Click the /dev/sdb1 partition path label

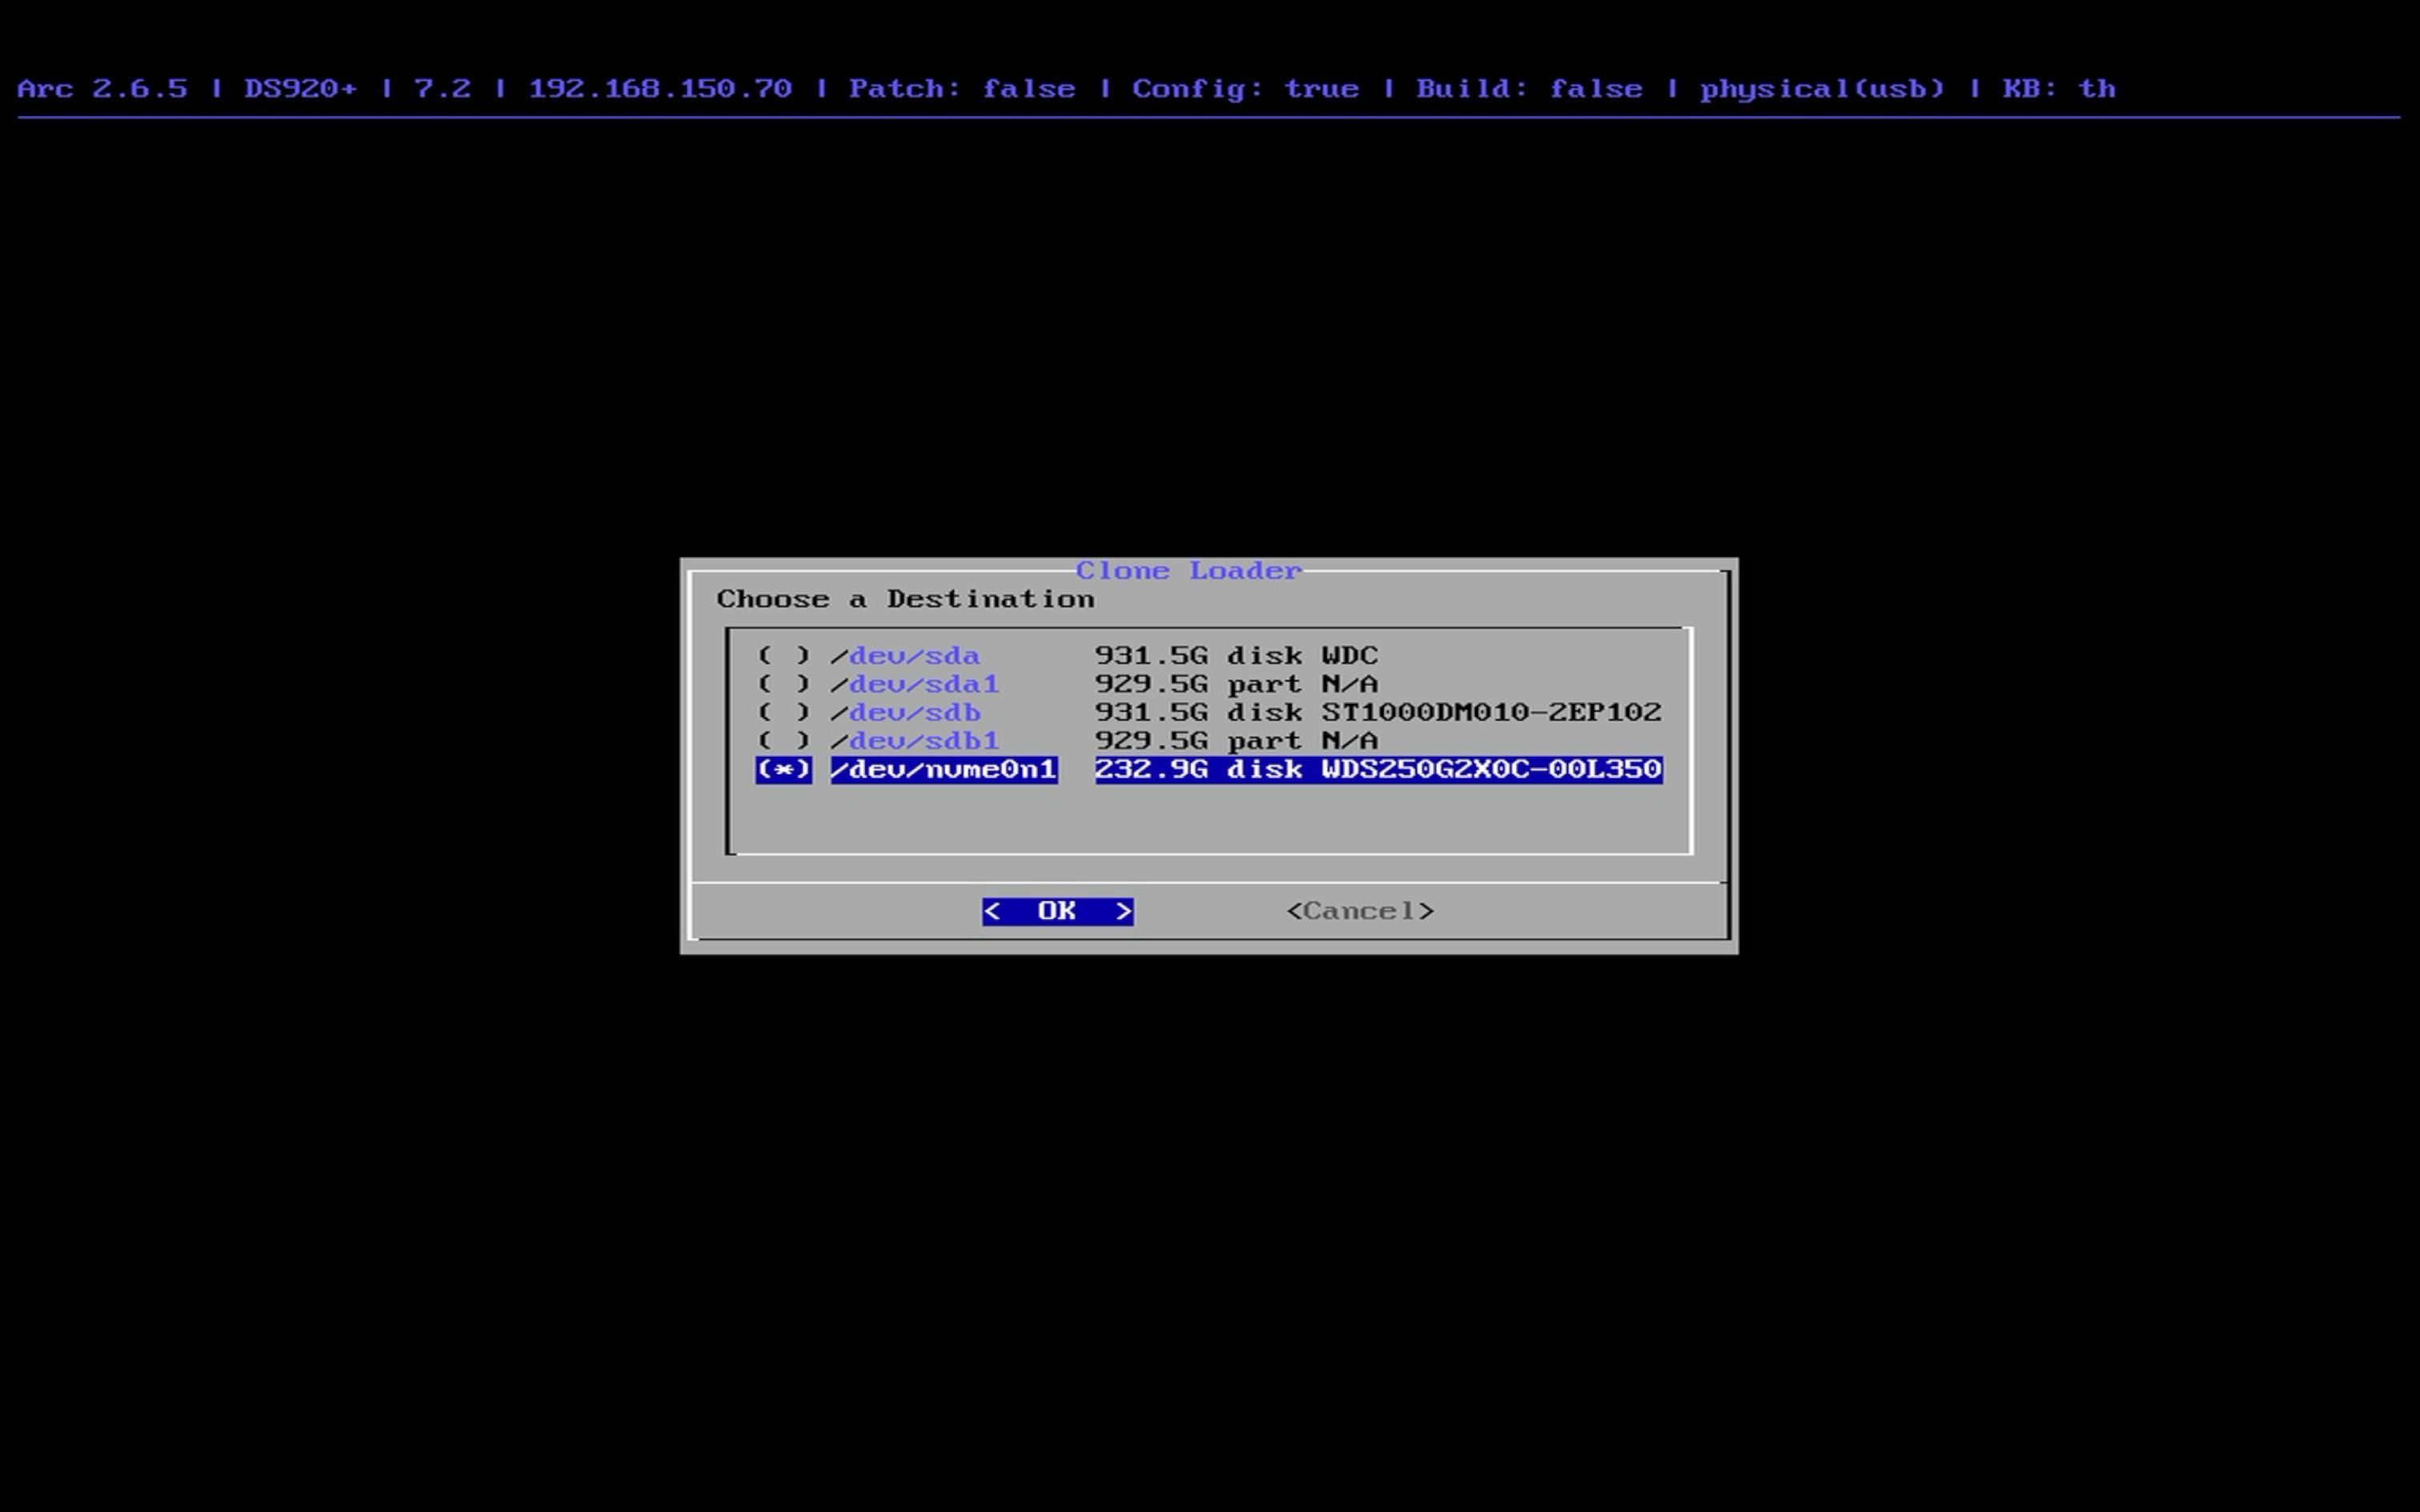915,741
